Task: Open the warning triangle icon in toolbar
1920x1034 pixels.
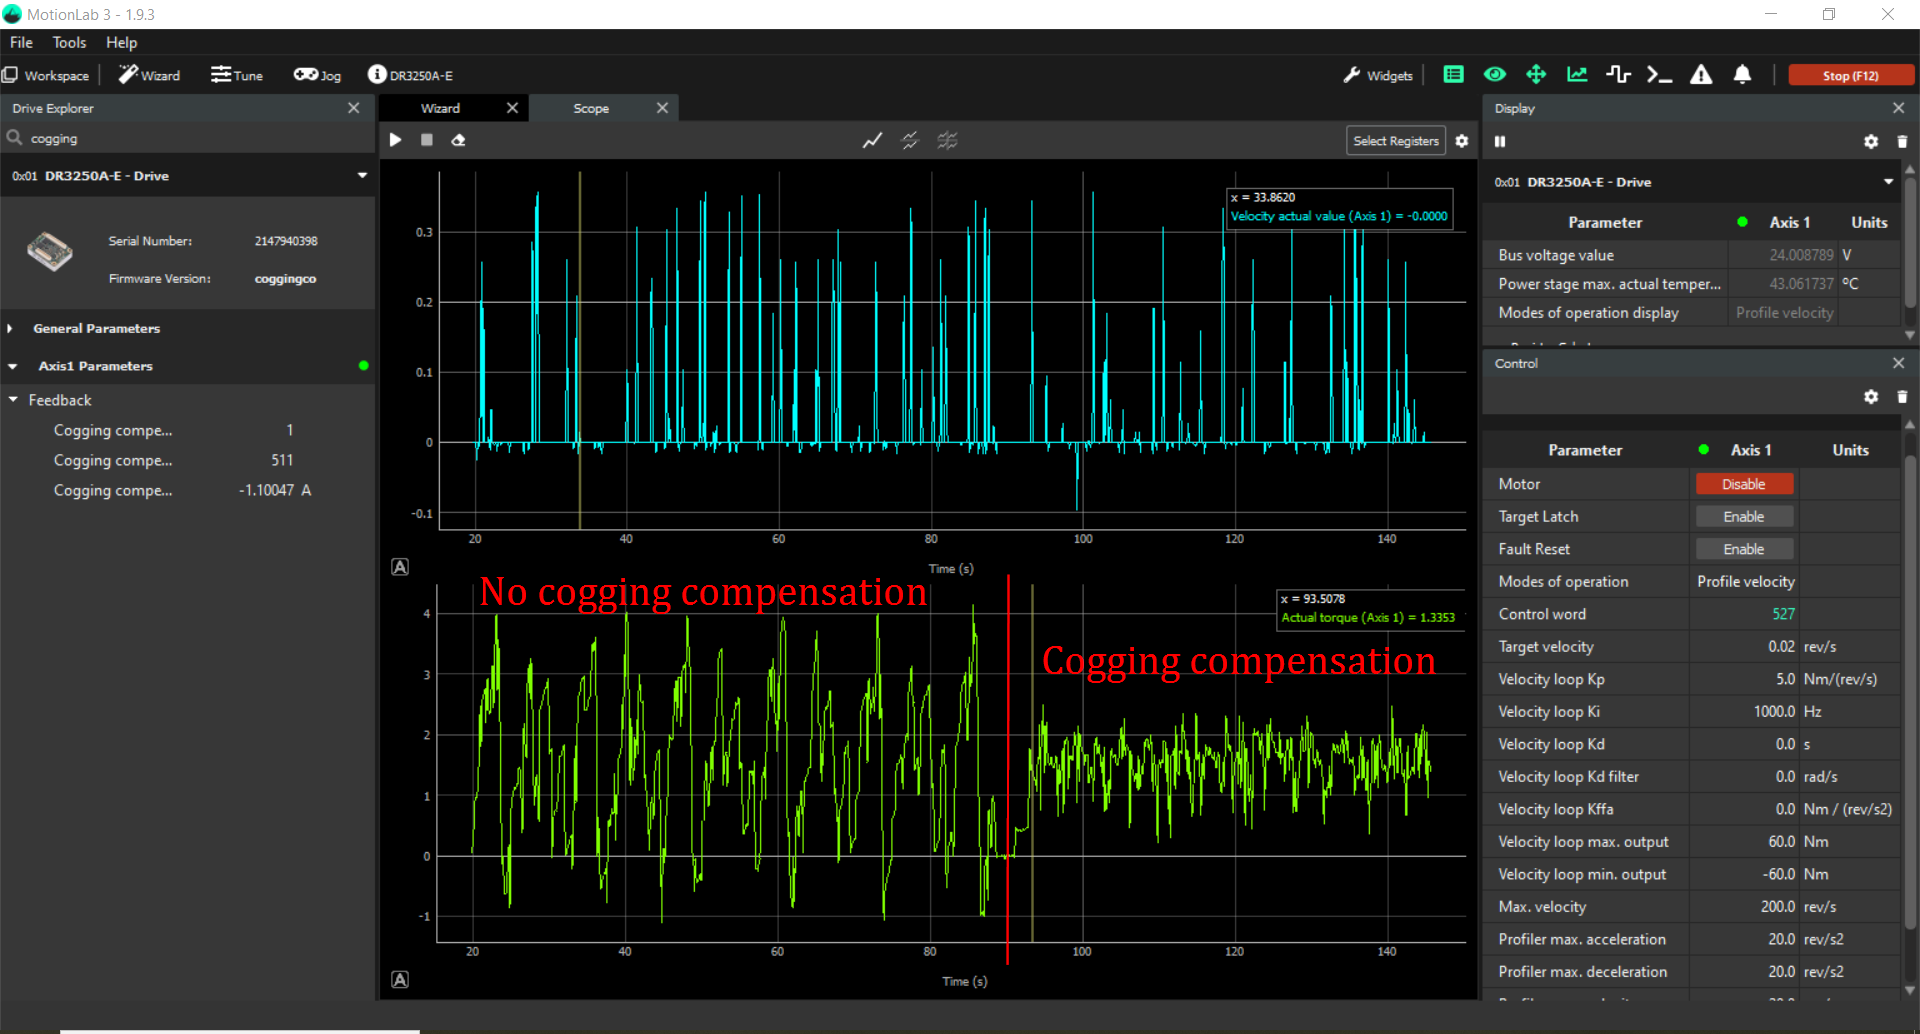Action: pyautogui.click(x=1700, y=75)
